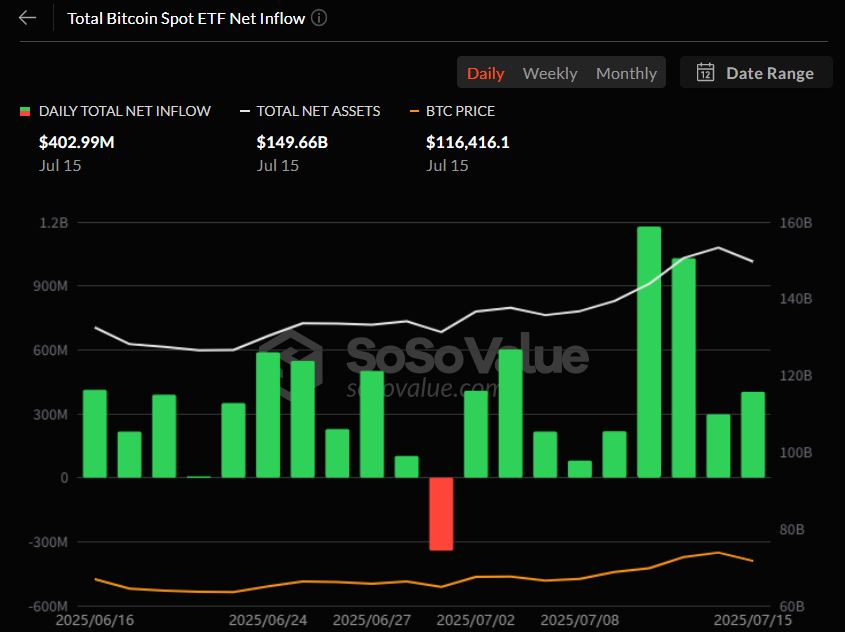Hide the BTC Price series
845x632 pixels.
click(460, 112)
